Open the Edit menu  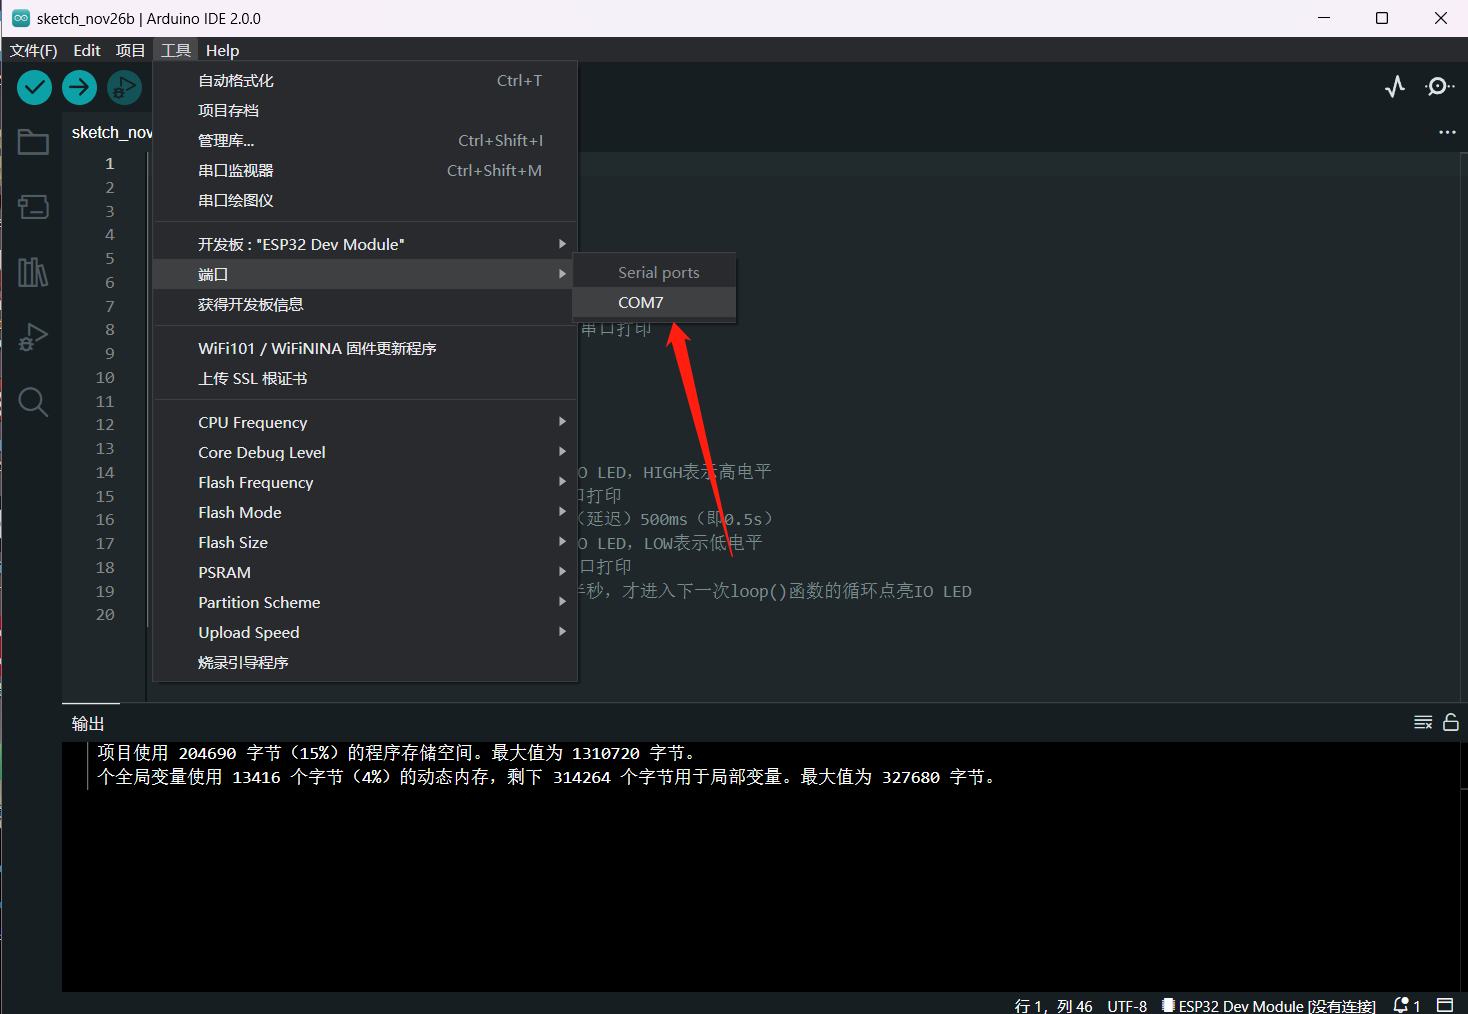coord(87,50)
